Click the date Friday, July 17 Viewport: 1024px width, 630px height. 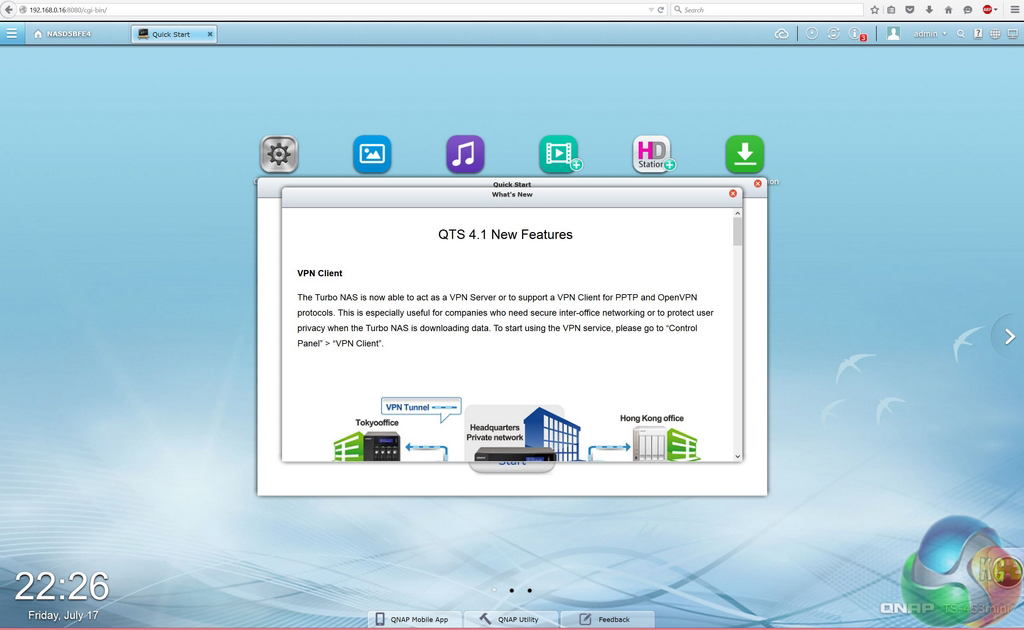[x=63, y=615]
